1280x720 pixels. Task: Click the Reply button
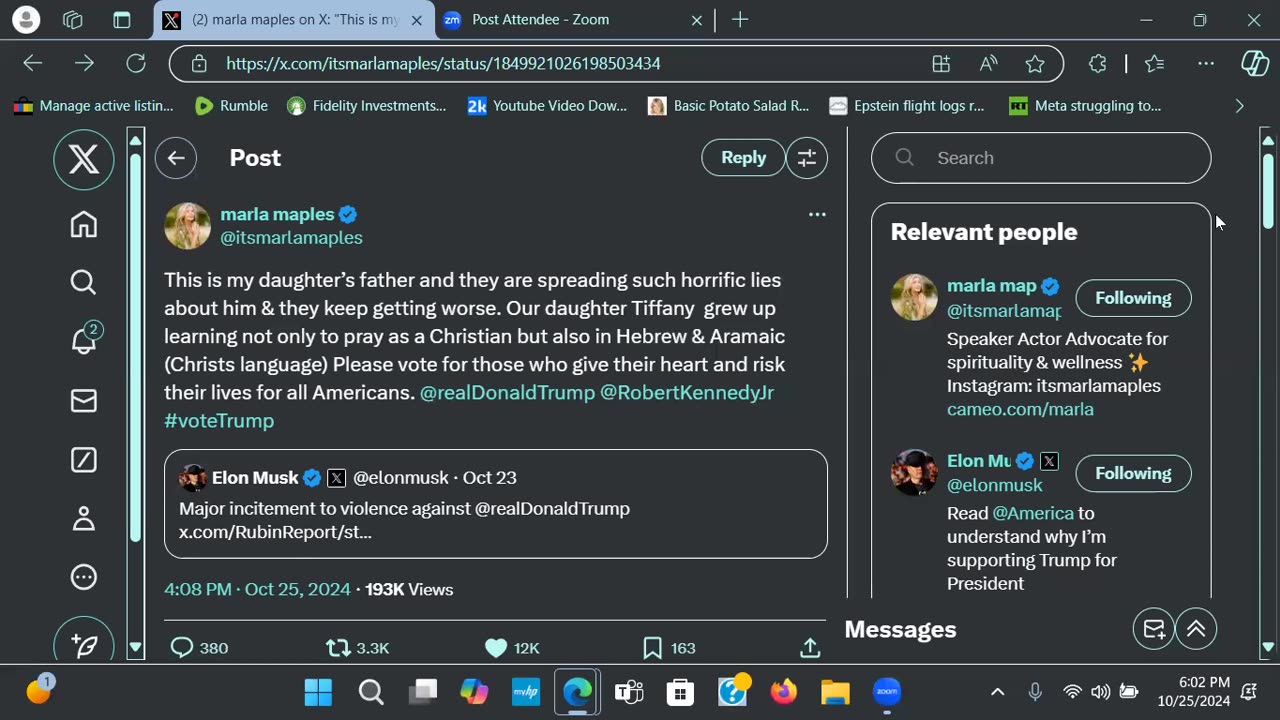pos(744,158)
